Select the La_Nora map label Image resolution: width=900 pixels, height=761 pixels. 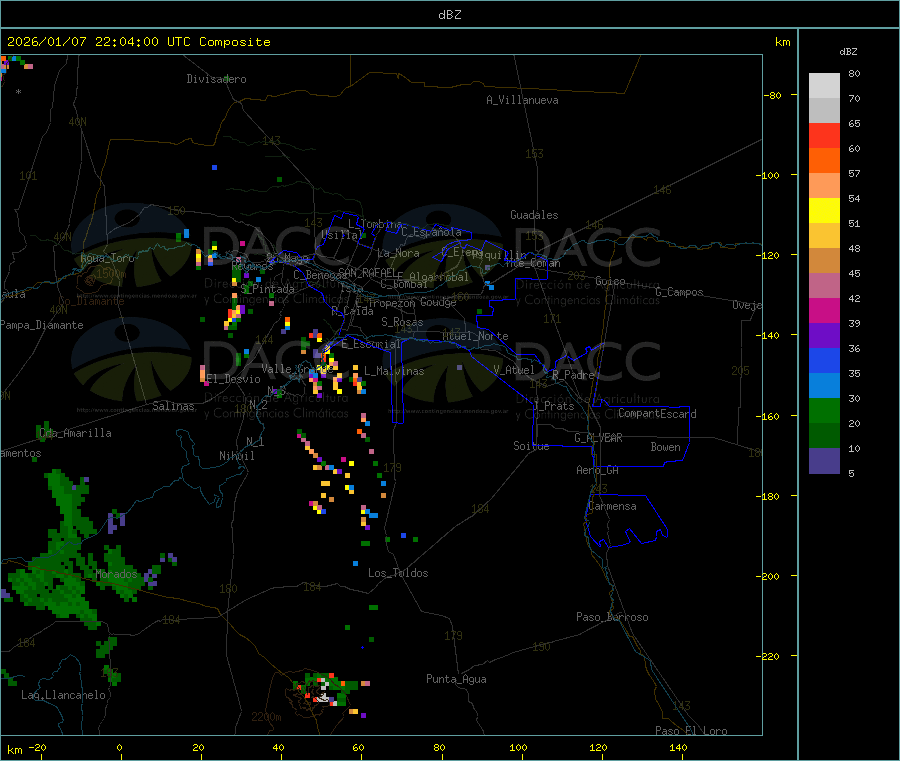coord(398,253)
